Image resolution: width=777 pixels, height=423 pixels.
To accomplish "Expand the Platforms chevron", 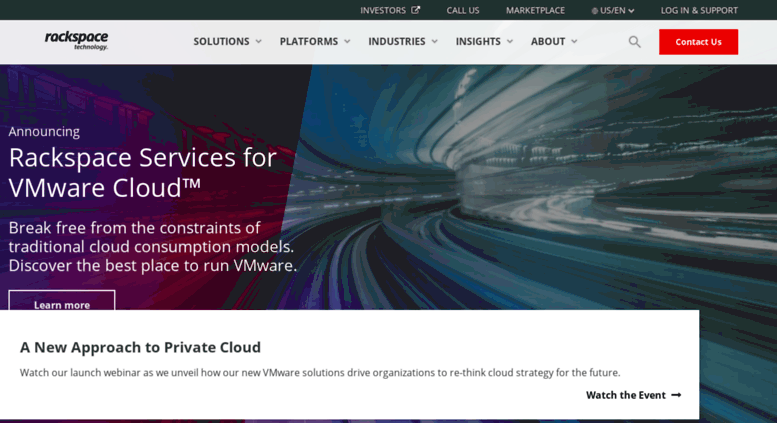I will coord(347,42).
